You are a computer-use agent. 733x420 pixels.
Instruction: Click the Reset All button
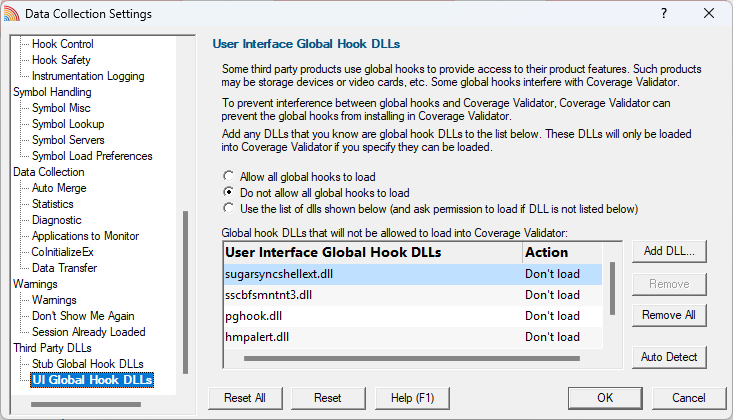(245, 398)
